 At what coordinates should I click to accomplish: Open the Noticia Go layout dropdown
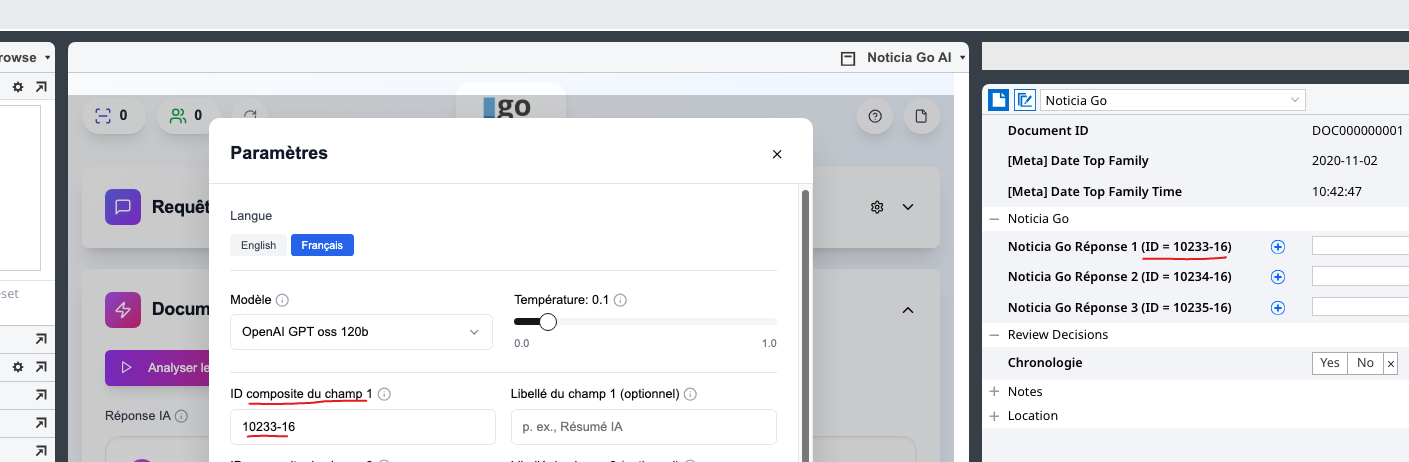[x=1173, y=100]
